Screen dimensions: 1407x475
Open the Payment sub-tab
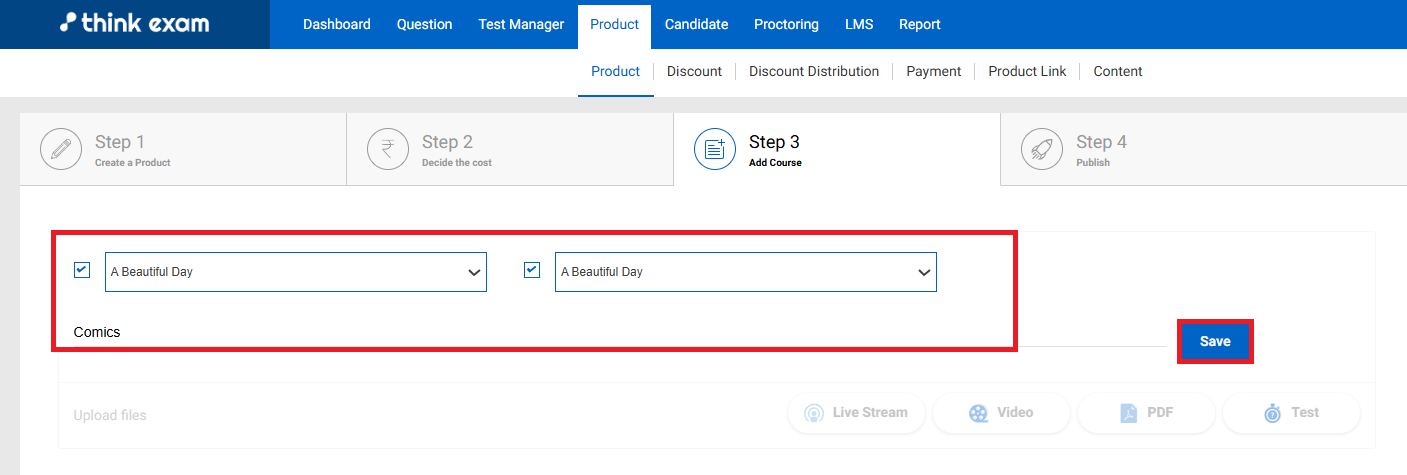(933, 71)
